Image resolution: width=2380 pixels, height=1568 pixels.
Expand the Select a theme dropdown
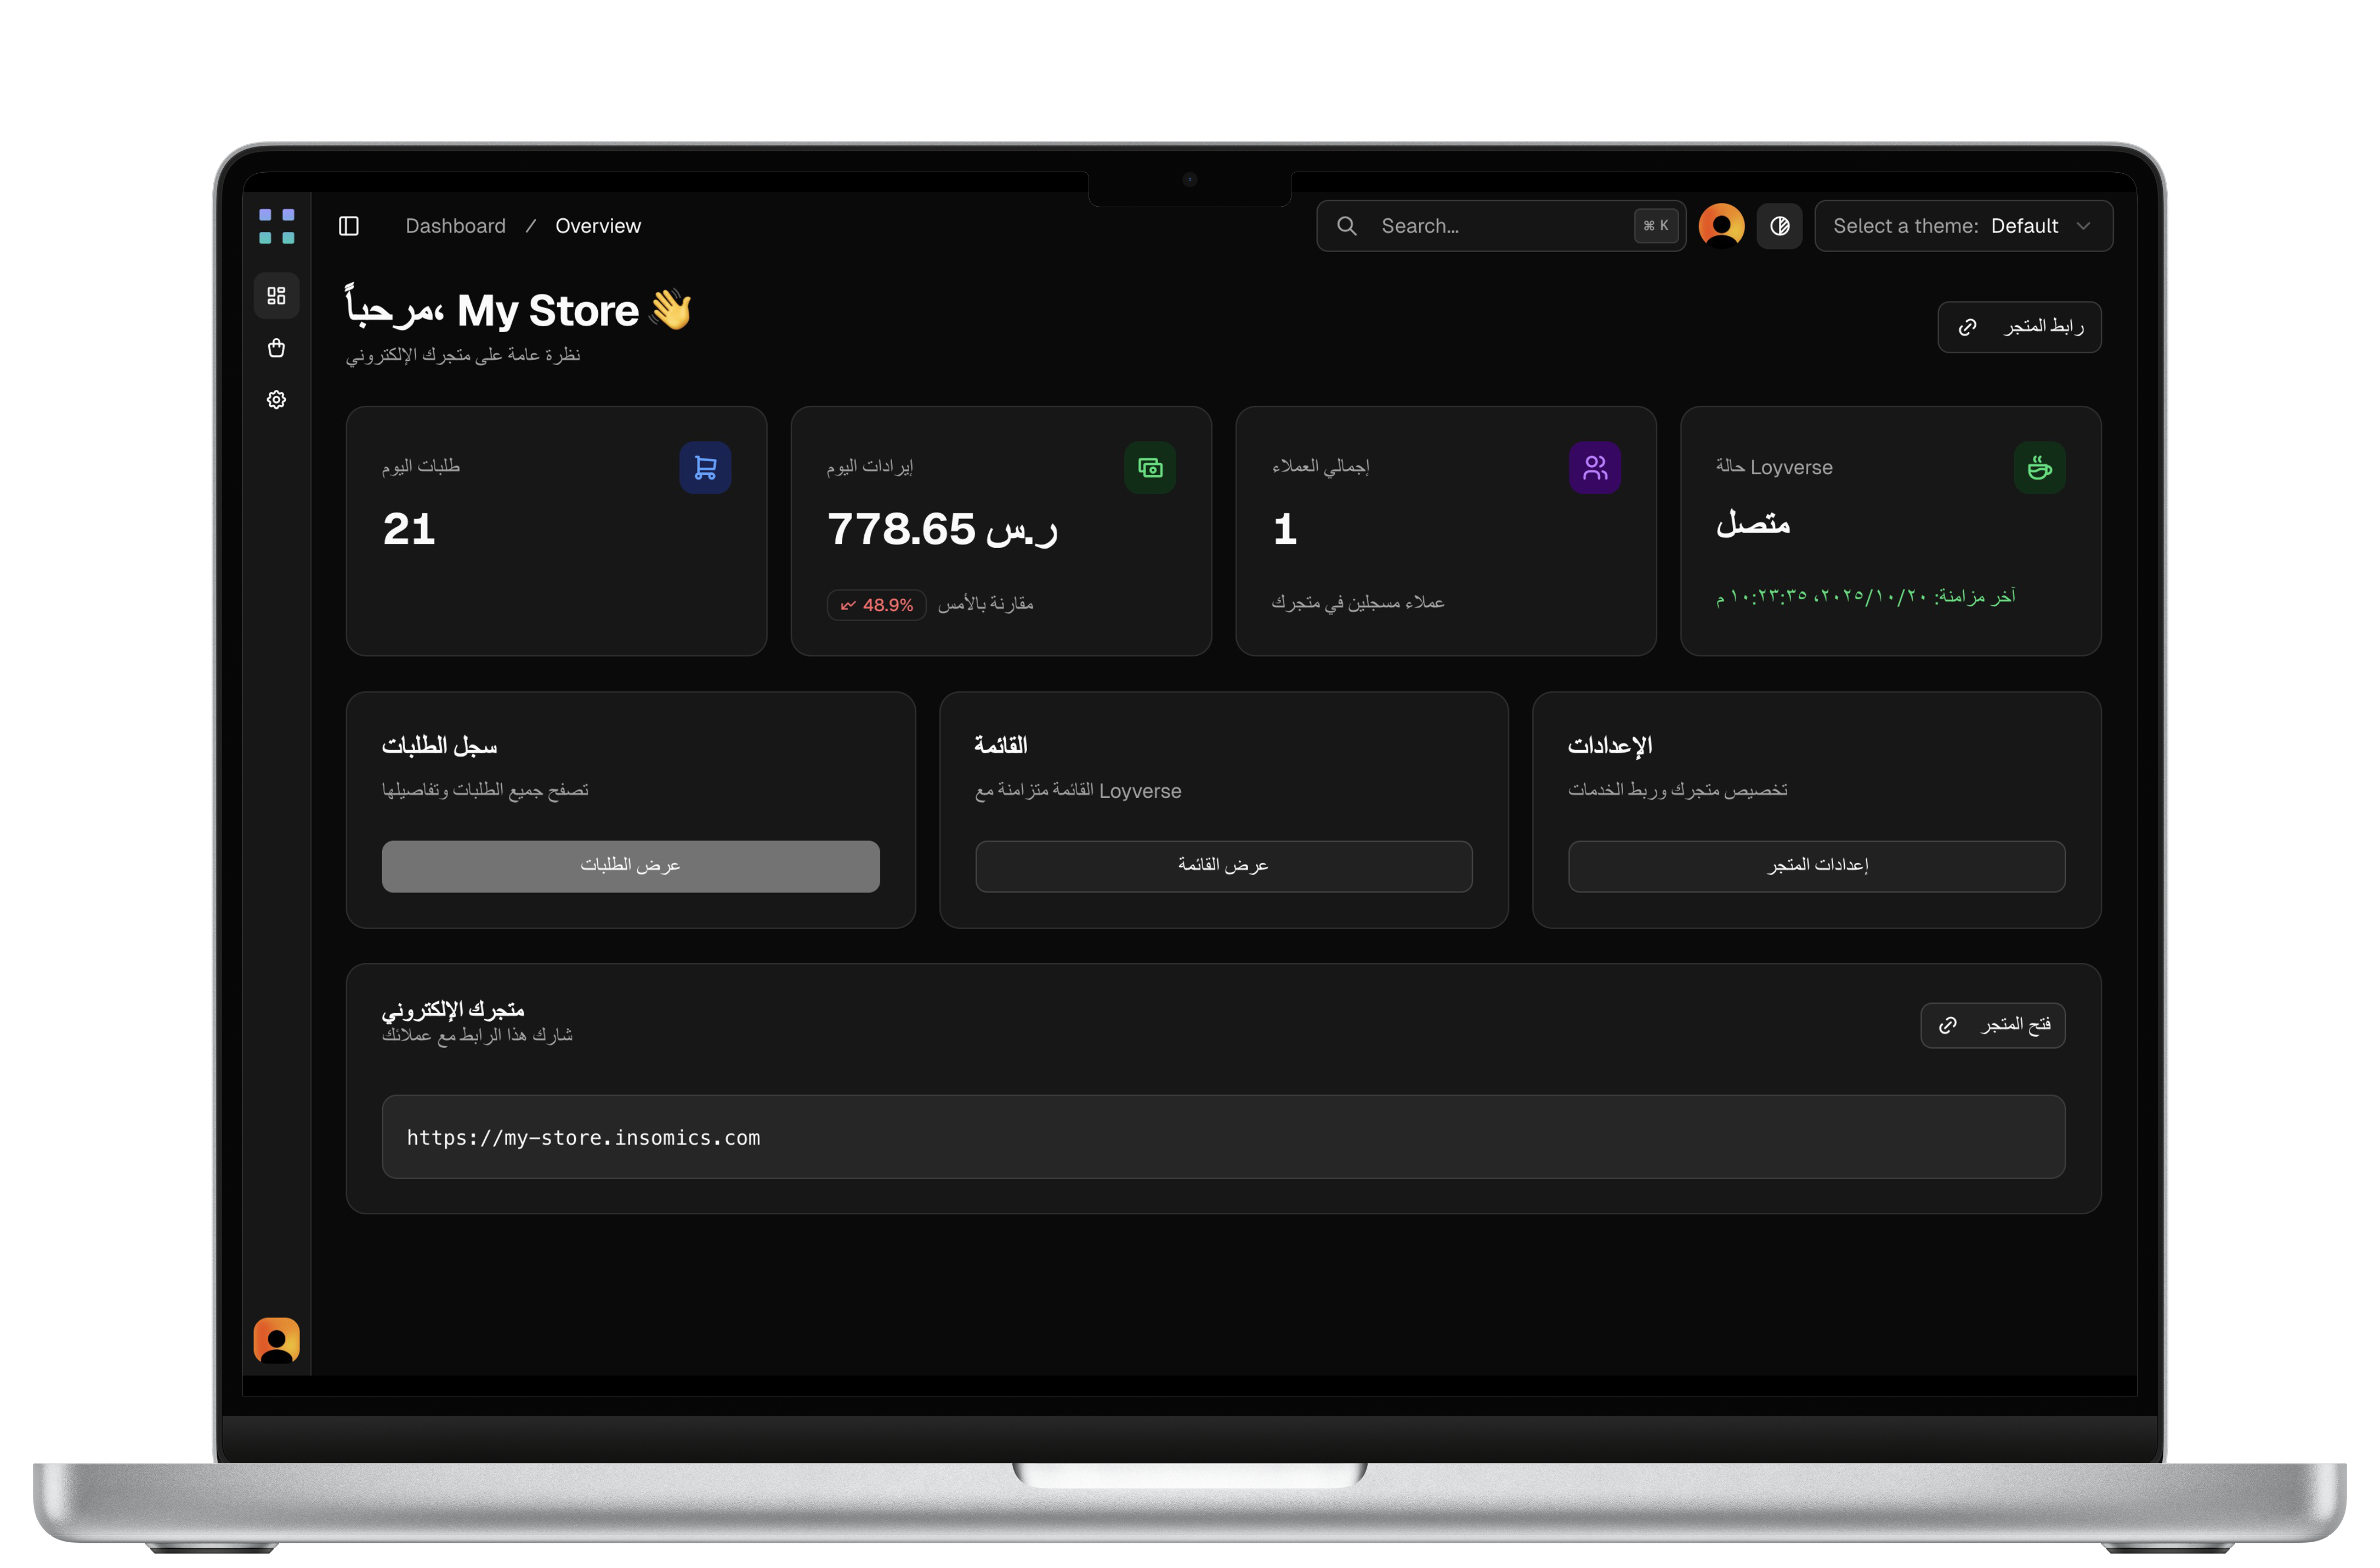(x=1963, y=226)
